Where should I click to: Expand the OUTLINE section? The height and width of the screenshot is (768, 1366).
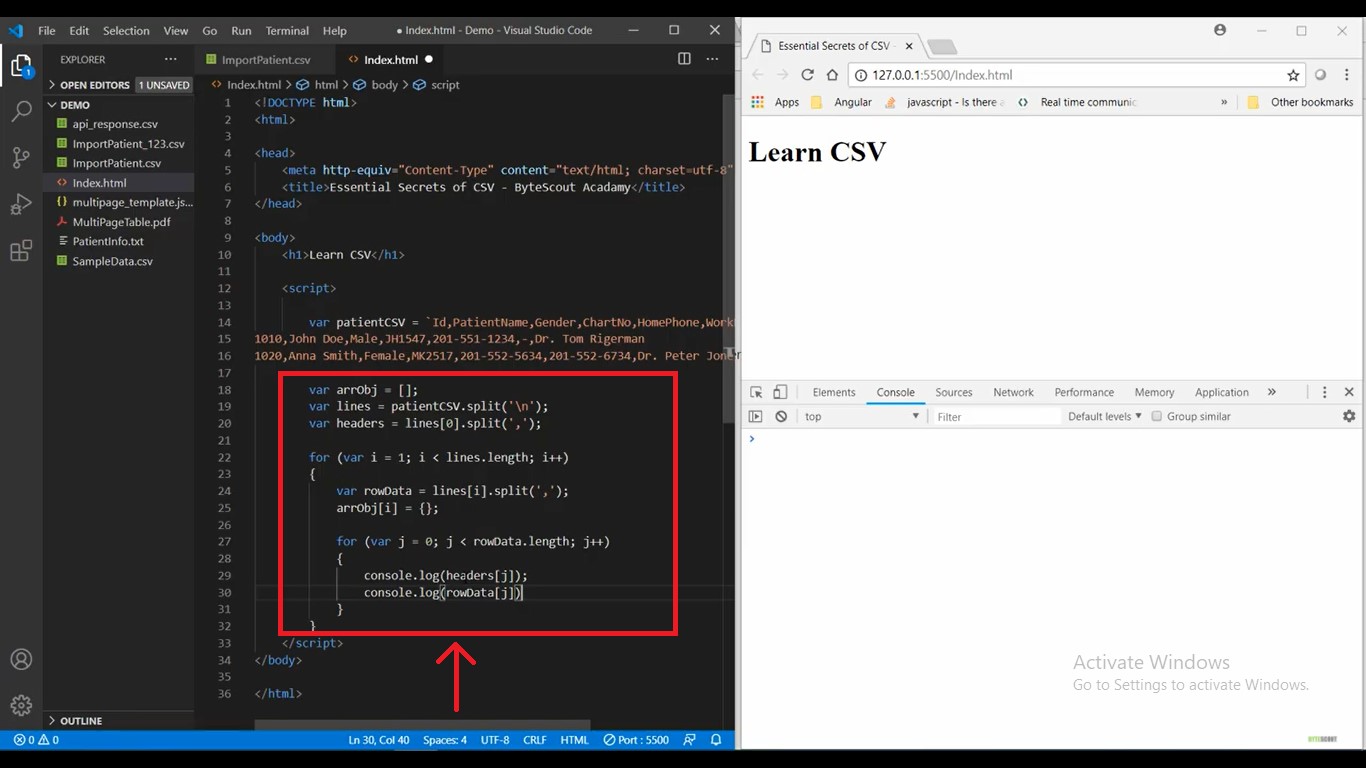81,720
